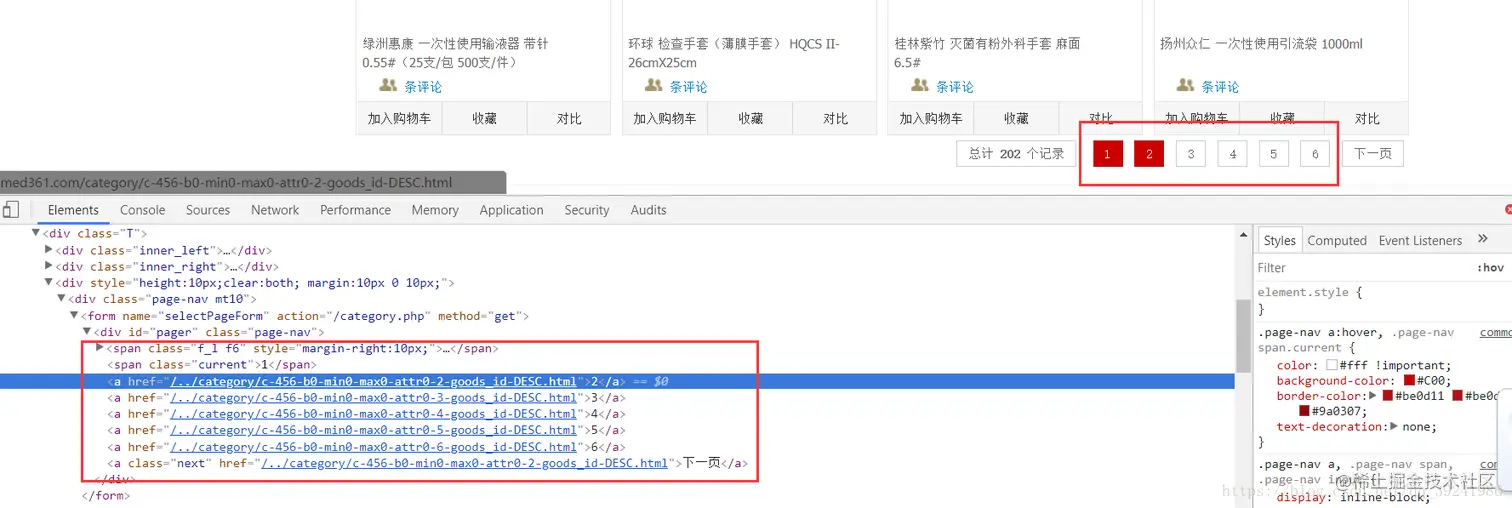Expand the border-color shorthand triangle
Screen dimensions: 1512x508
click(1374, 396)
